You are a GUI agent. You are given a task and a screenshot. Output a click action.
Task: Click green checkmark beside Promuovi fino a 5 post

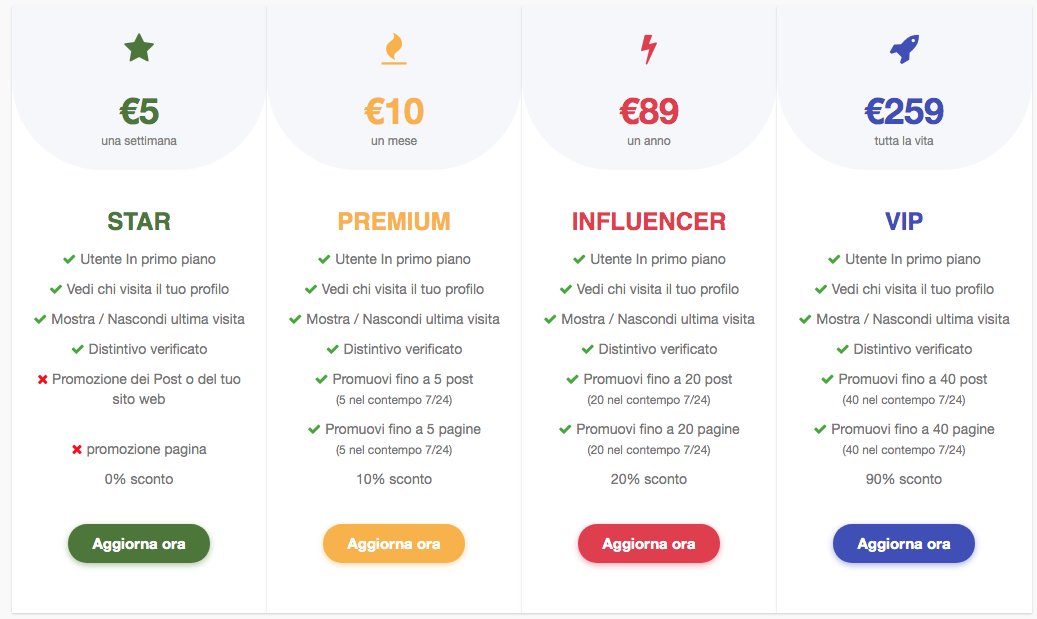pyautogui.click(x=321, y=380)
